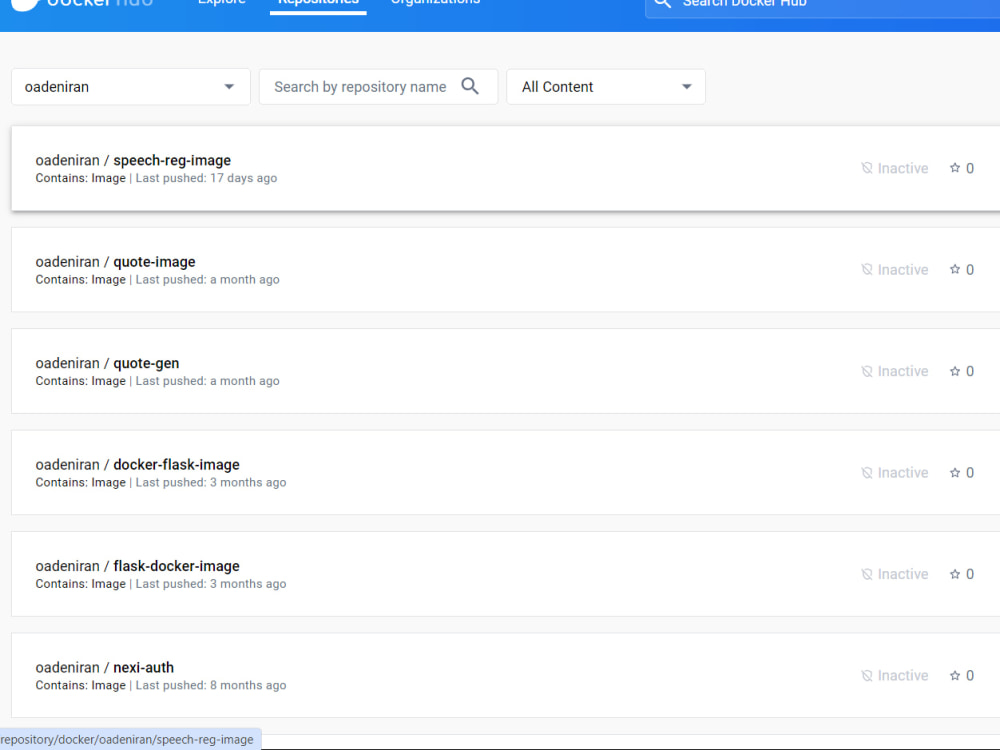Click Inactive scan icon for quote-gen
Screen dimensions: 1000x750
pyautogui.click(x=867, y=371)
